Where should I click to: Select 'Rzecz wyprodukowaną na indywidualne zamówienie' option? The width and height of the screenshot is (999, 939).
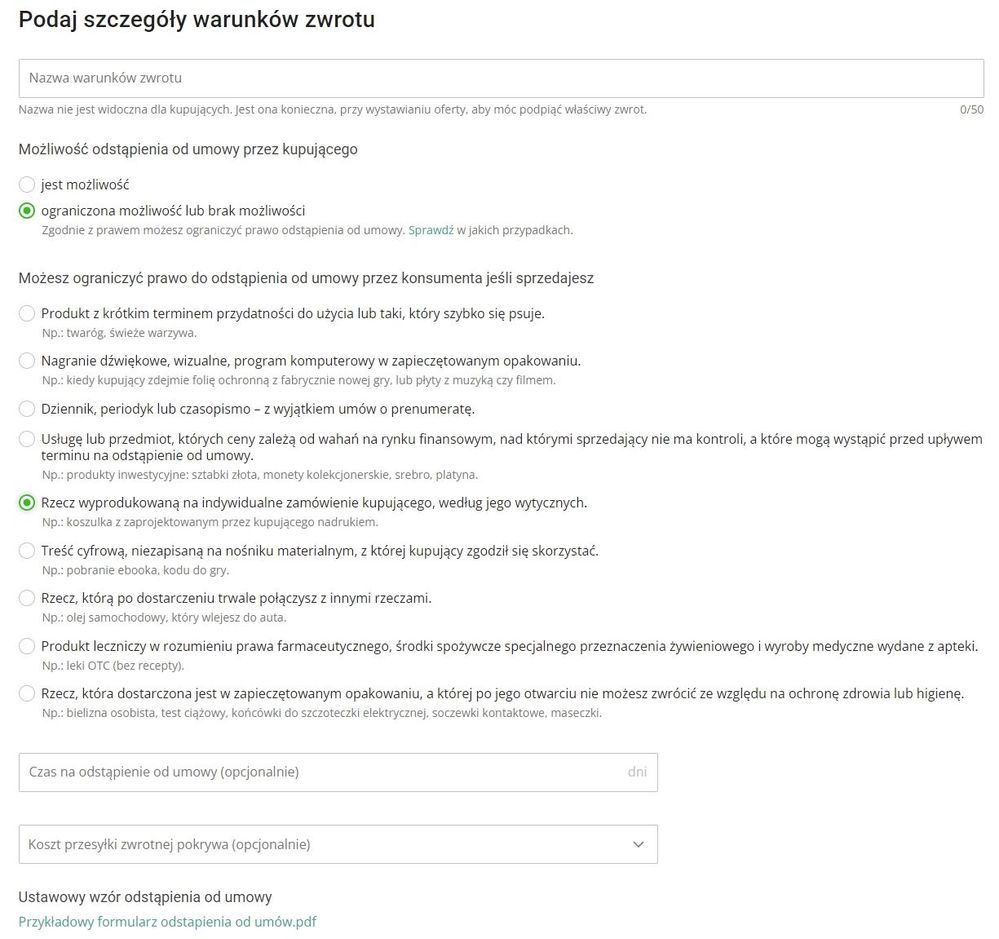(x=27, y=502)
